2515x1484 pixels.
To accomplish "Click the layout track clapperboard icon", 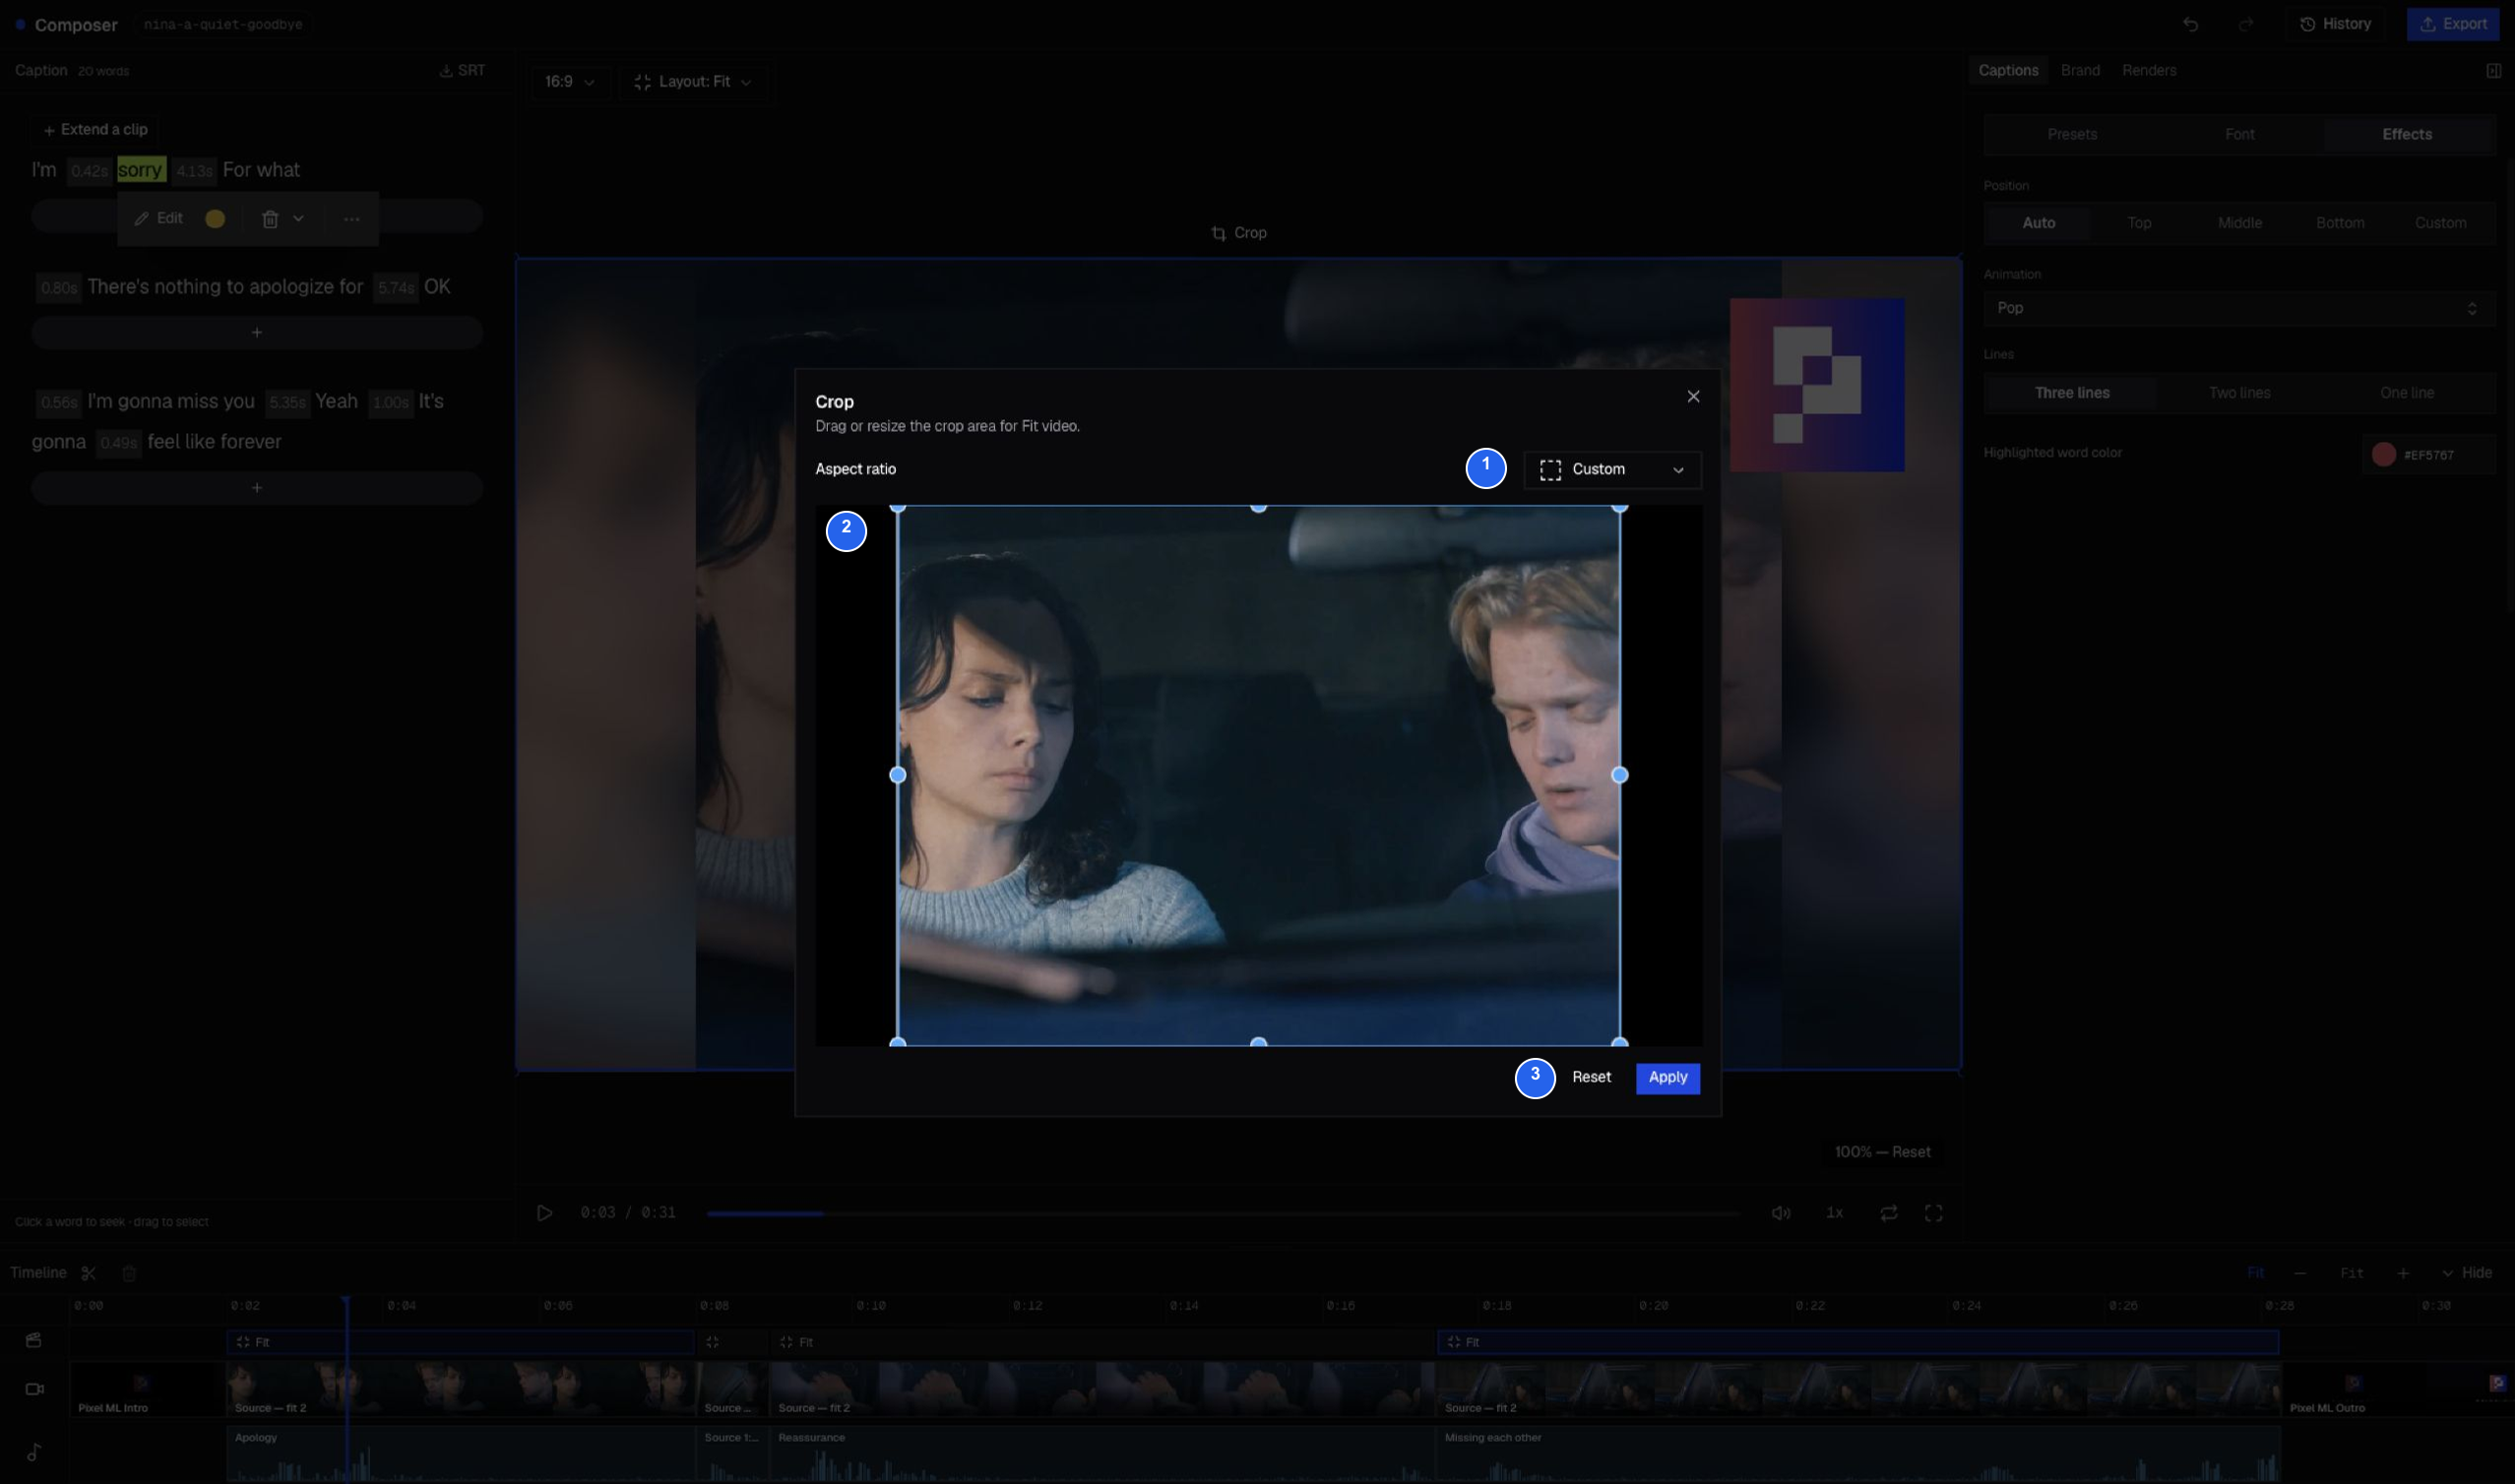I will point(34,1340).
